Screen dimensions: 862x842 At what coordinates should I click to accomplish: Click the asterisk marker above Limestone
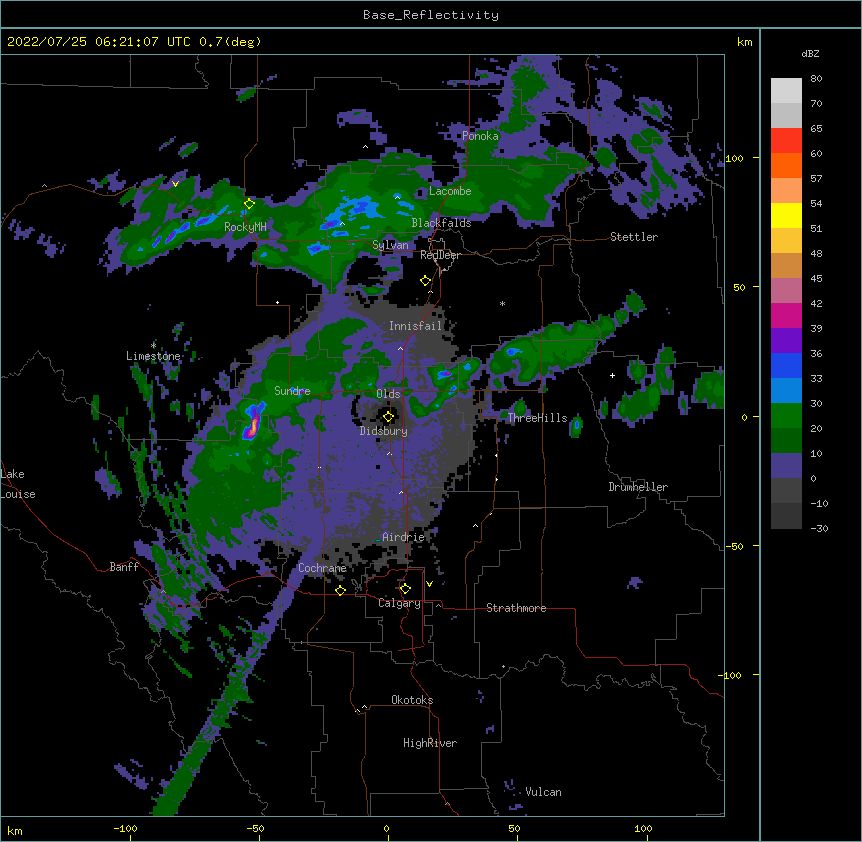(x=153, y=345)
